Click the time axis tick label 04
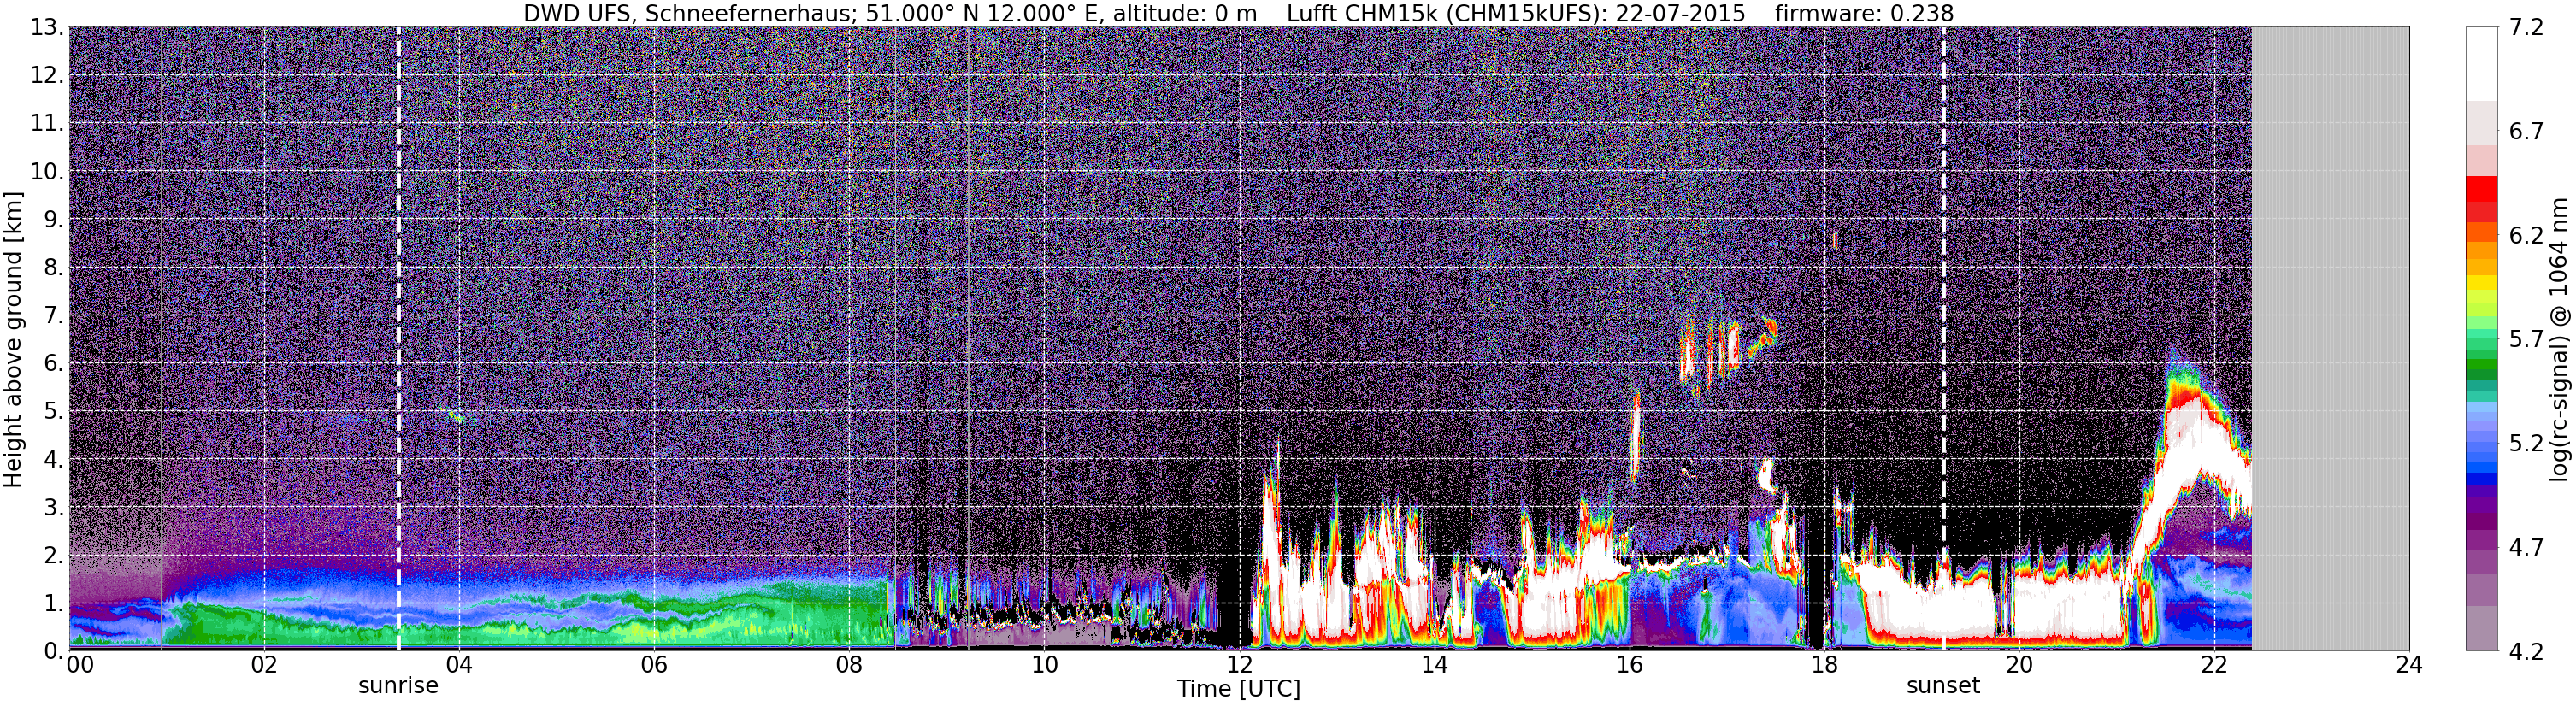Screen dimensions: 2576x706 coord(459,665)
